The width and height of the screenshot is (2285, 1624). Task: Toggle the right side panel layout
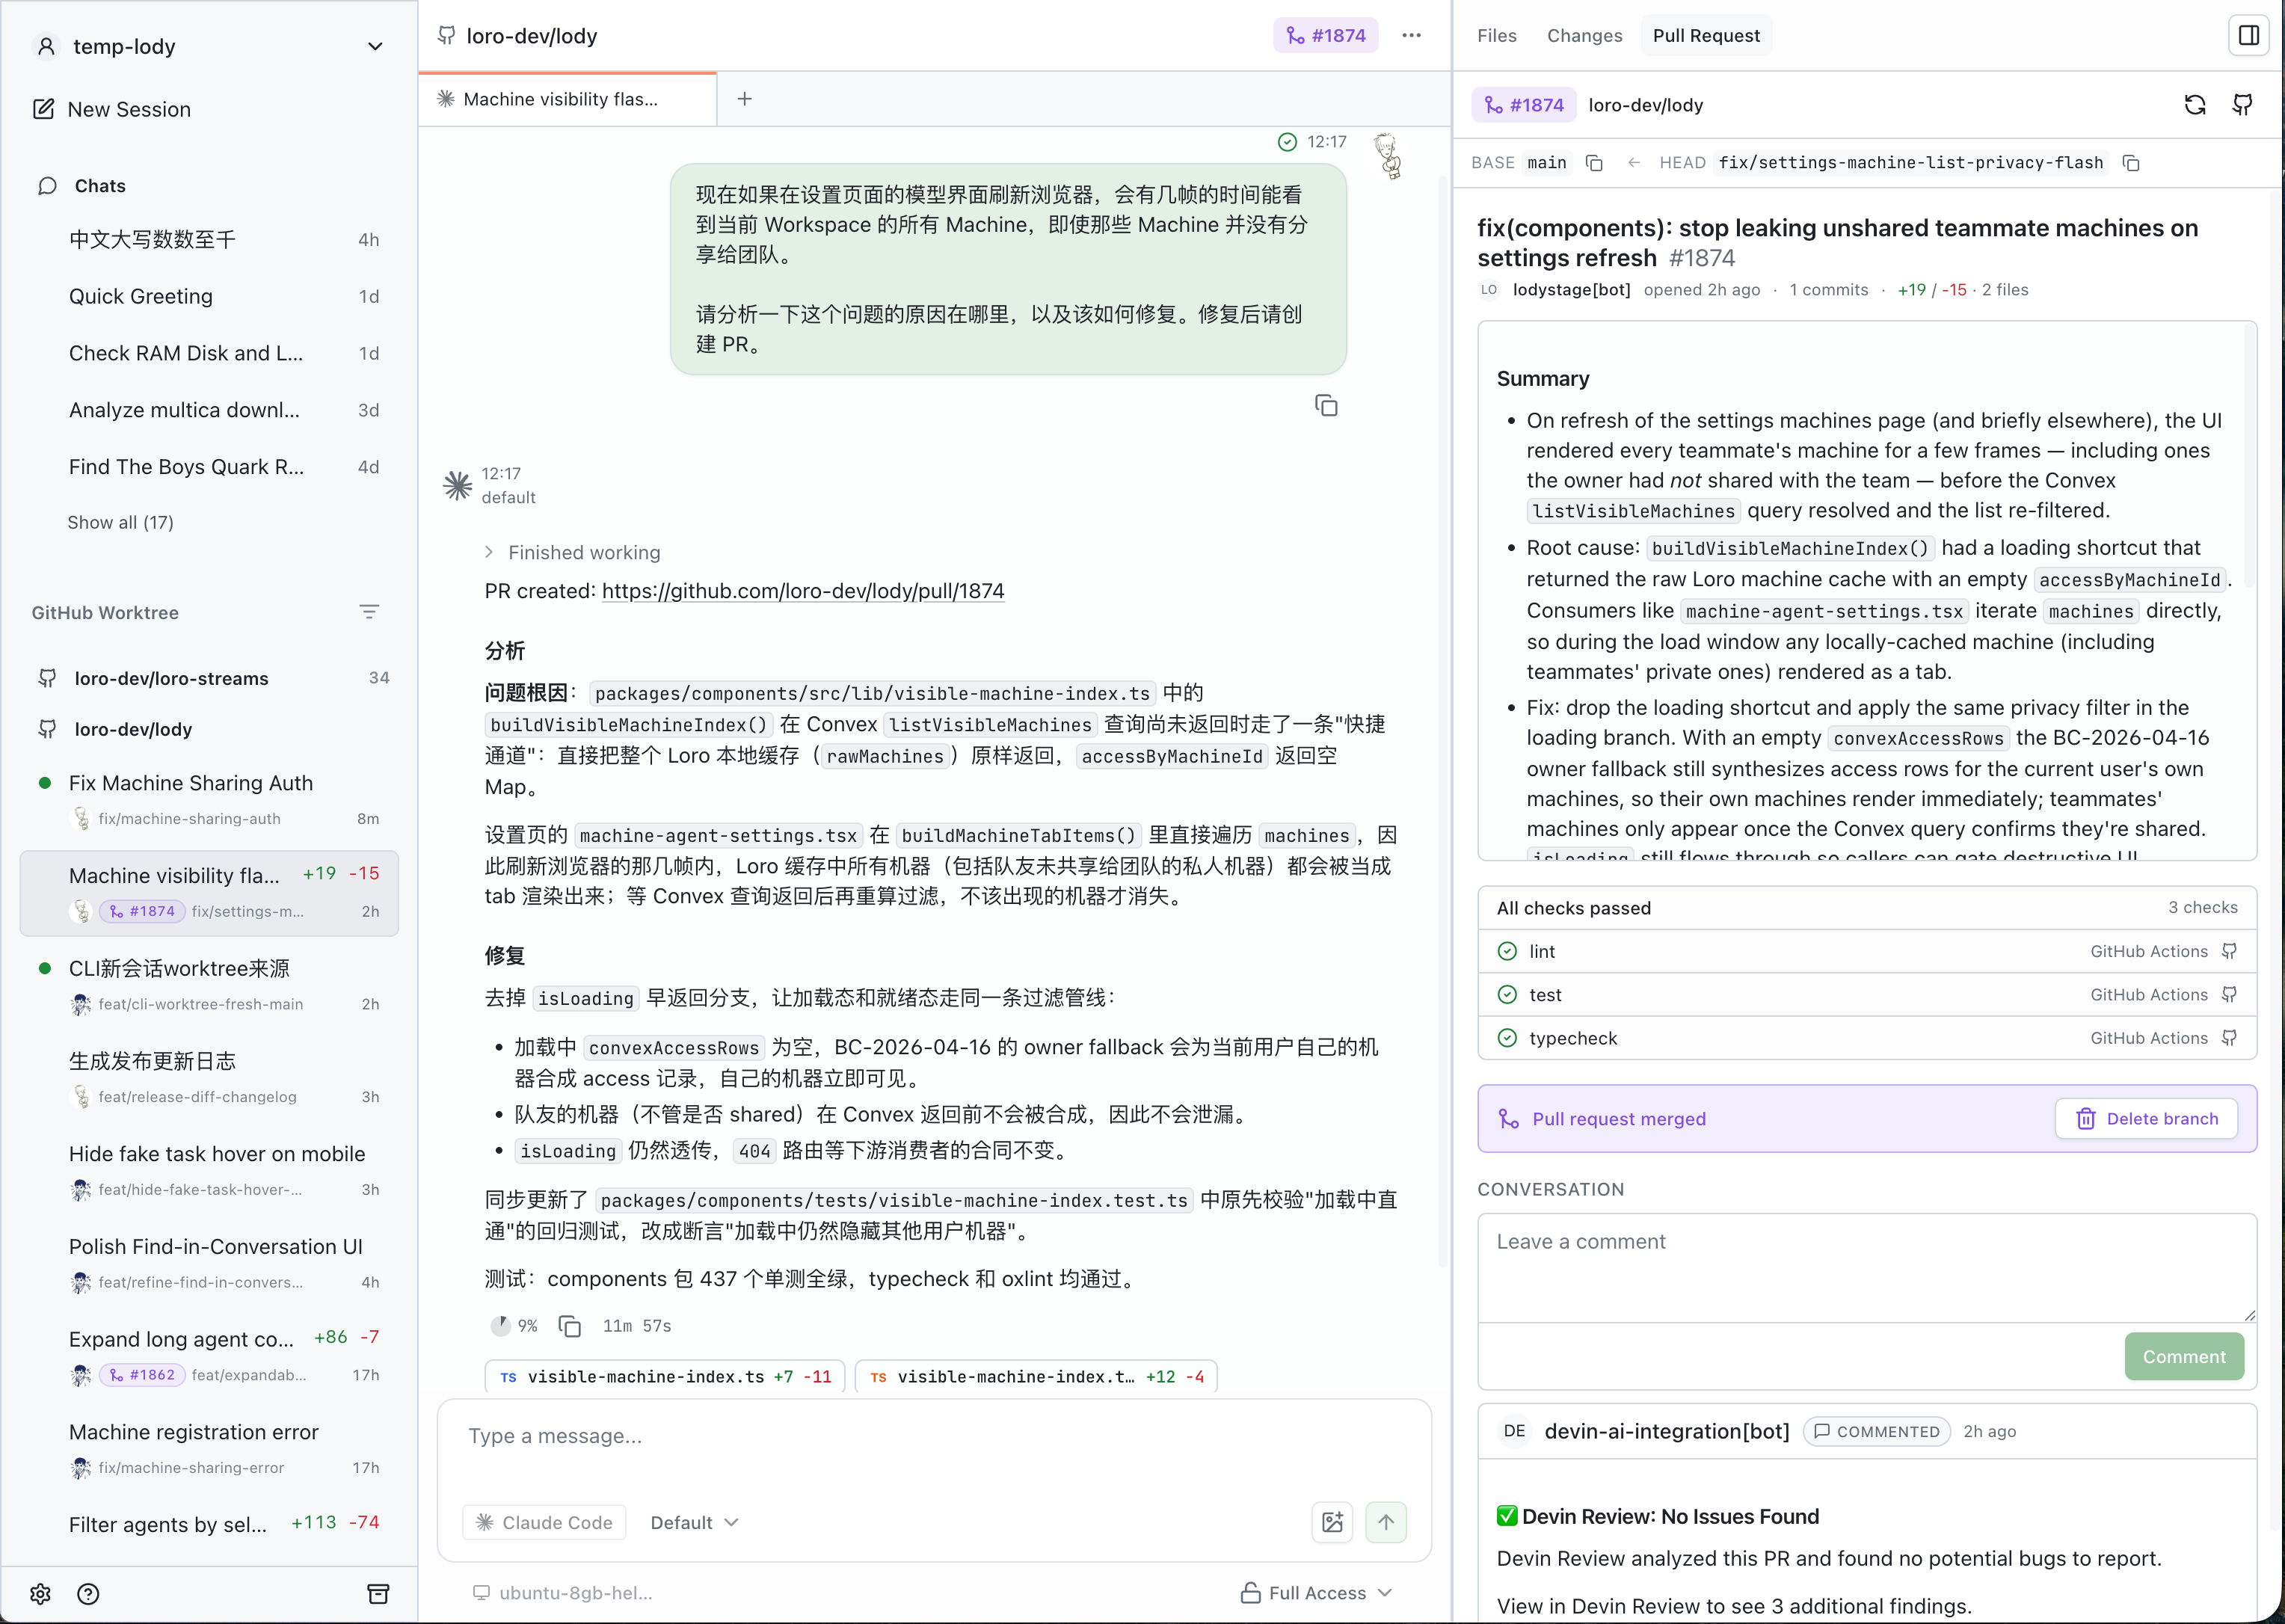pyautogui.click(x=2248, y=36)
